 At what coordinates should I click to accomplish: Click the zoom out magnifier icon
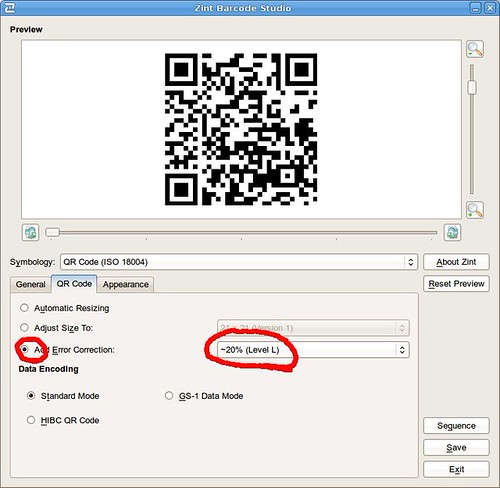(475, 49)
